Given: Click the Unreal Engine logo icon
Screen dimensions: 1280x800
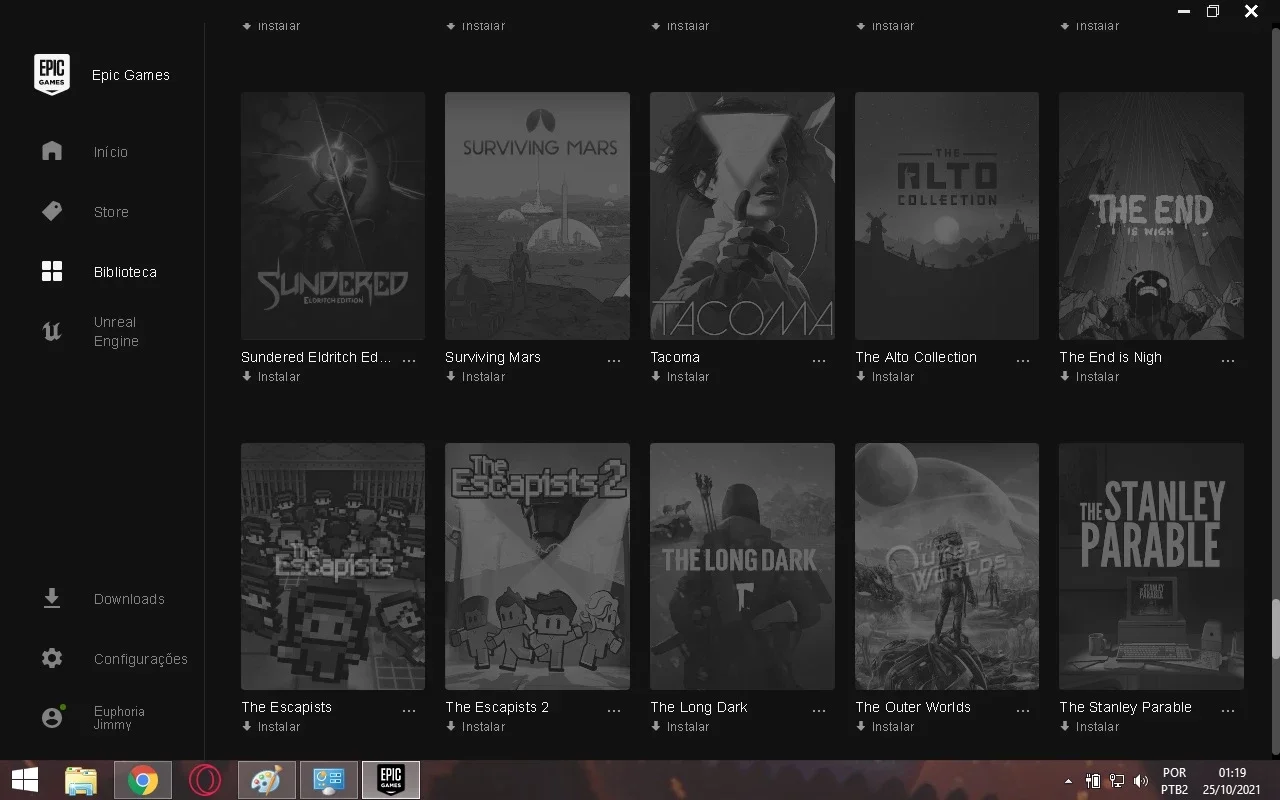Looking at the screenshot, I should 52,331.
